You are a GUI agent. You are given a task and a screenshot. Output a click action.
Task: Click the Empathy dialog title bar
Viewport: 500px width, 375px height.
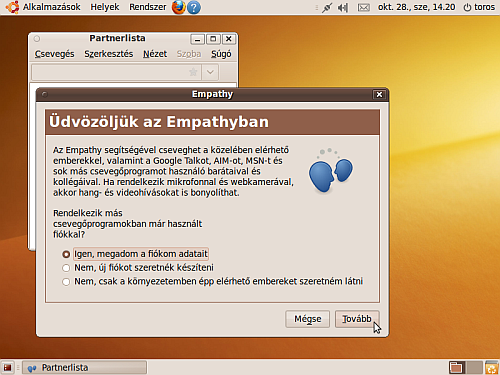pyautogui.click(x=212, y=94)
